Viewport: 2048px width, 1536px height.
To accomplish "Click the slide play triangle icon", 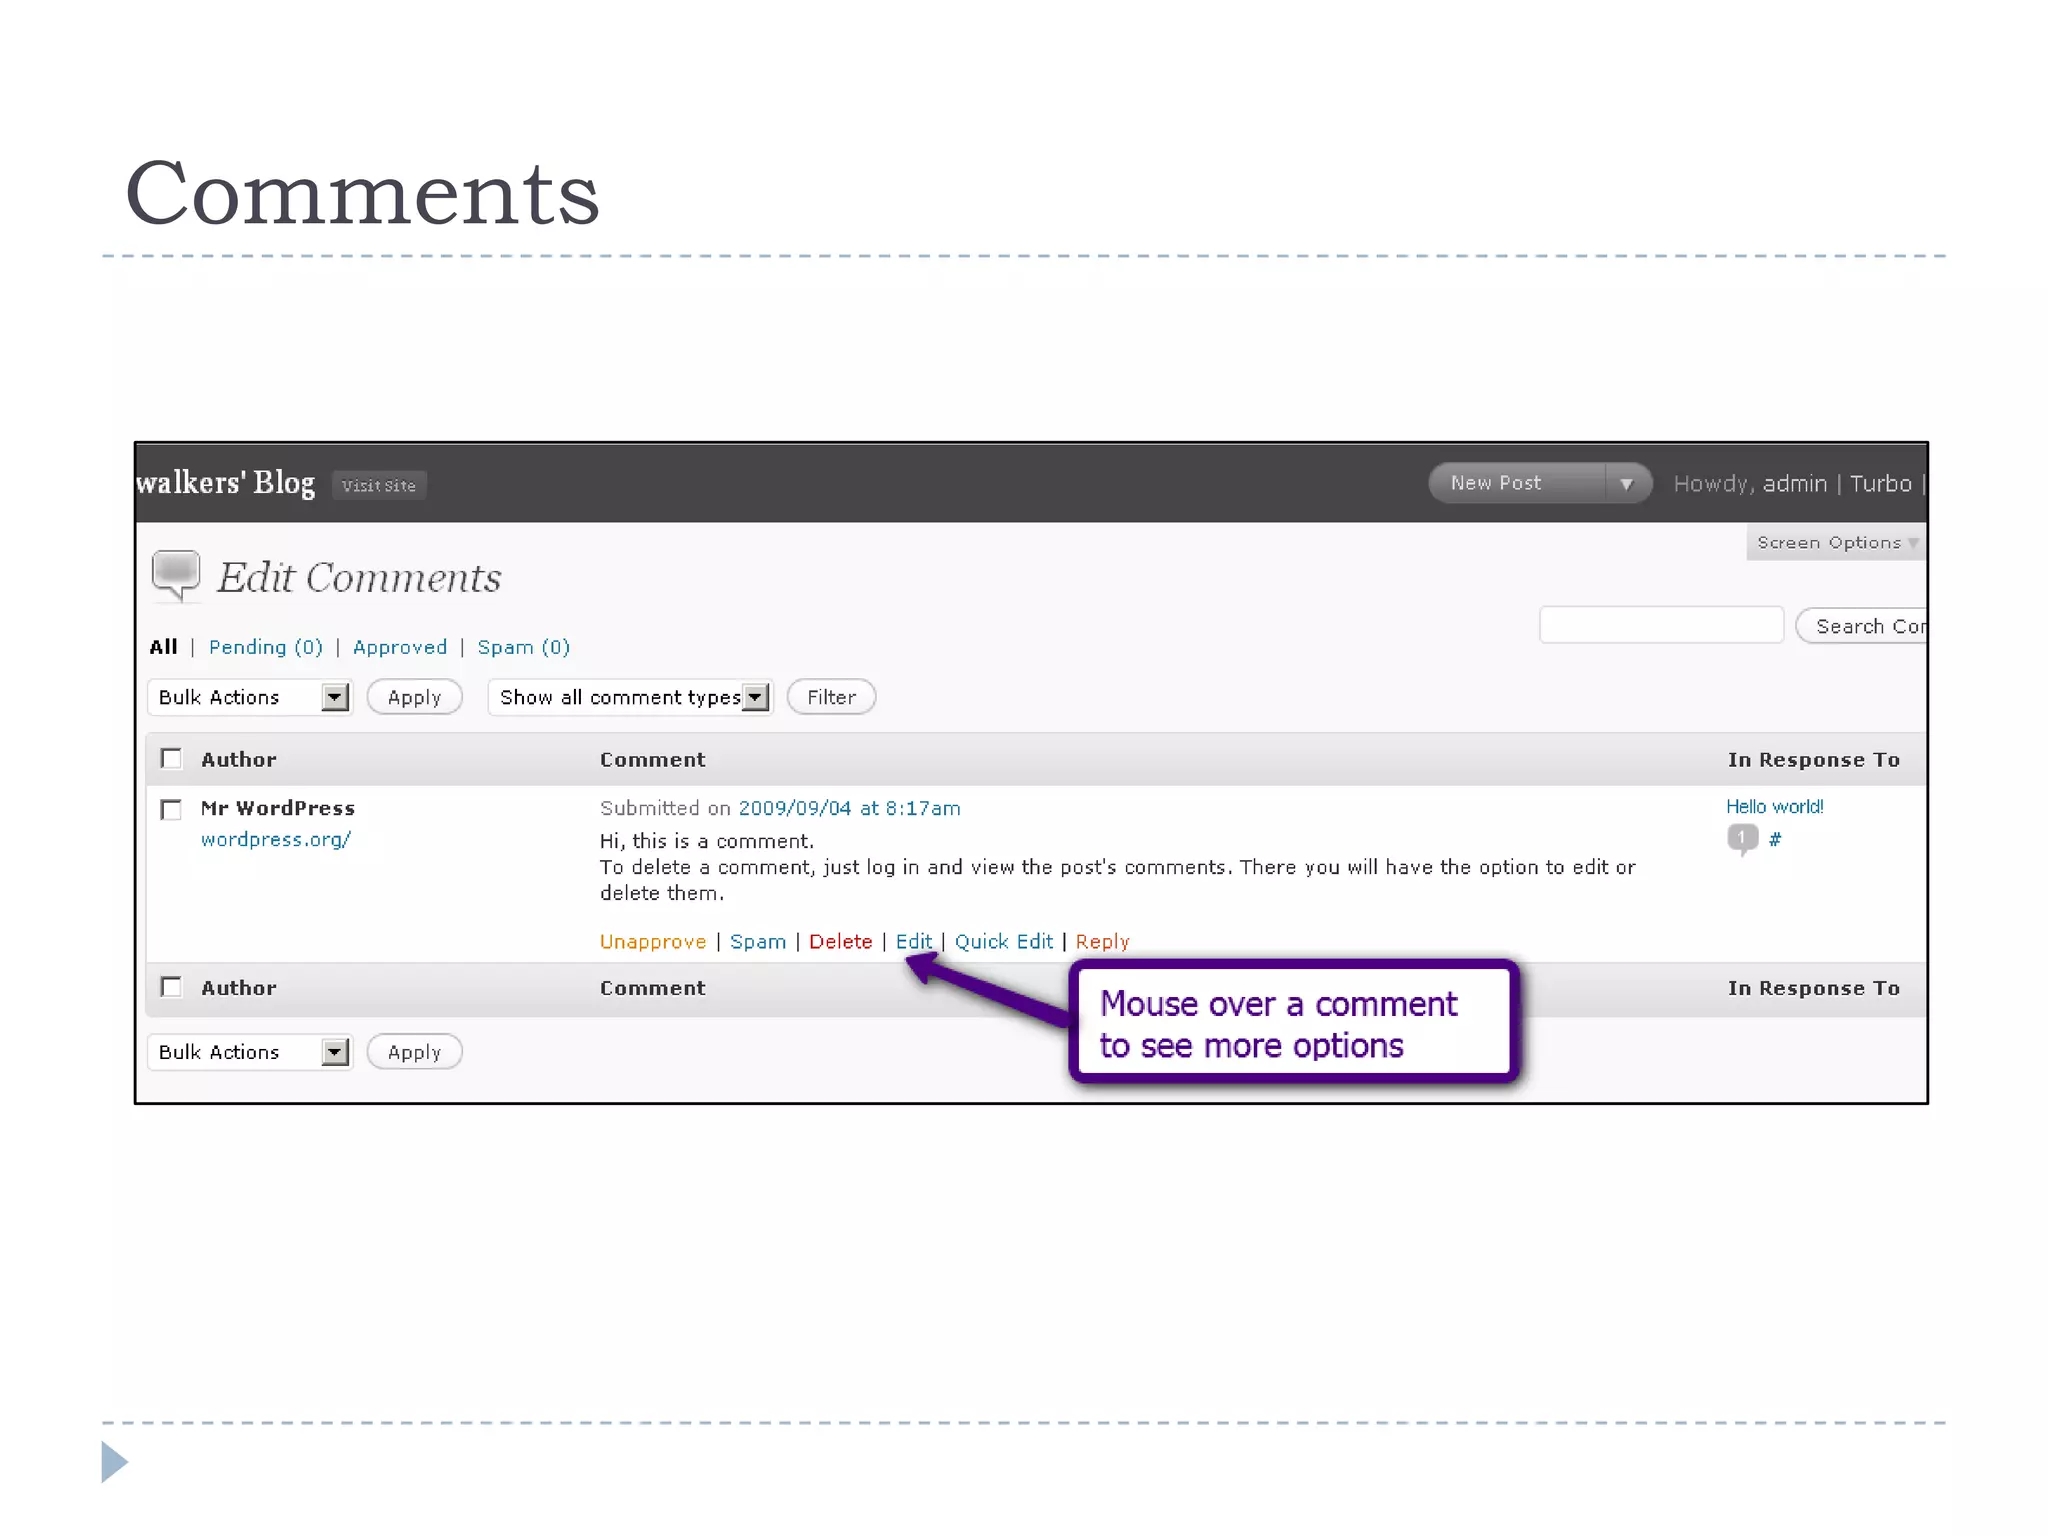I will pos(115,1462).
